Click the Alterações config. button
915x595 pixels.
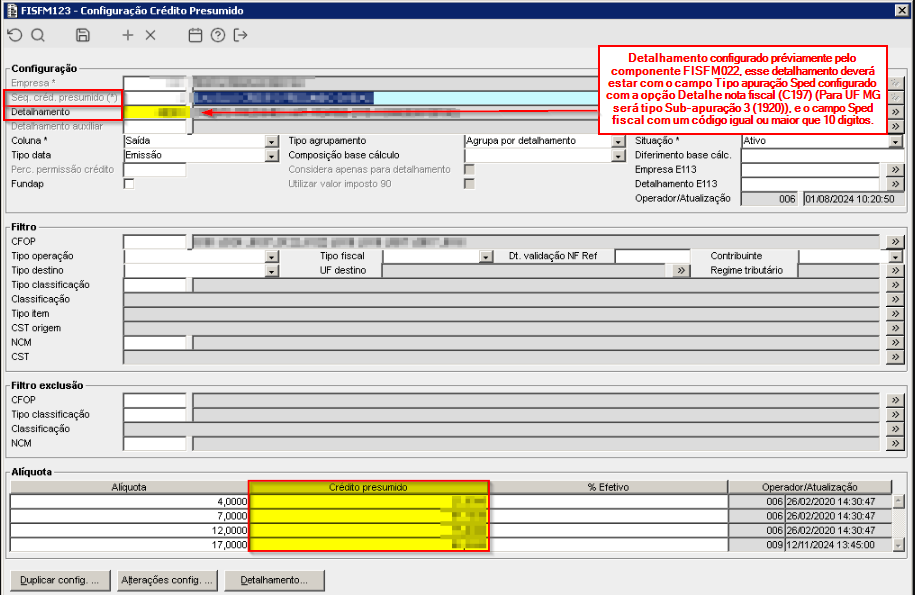coord(167,580)
